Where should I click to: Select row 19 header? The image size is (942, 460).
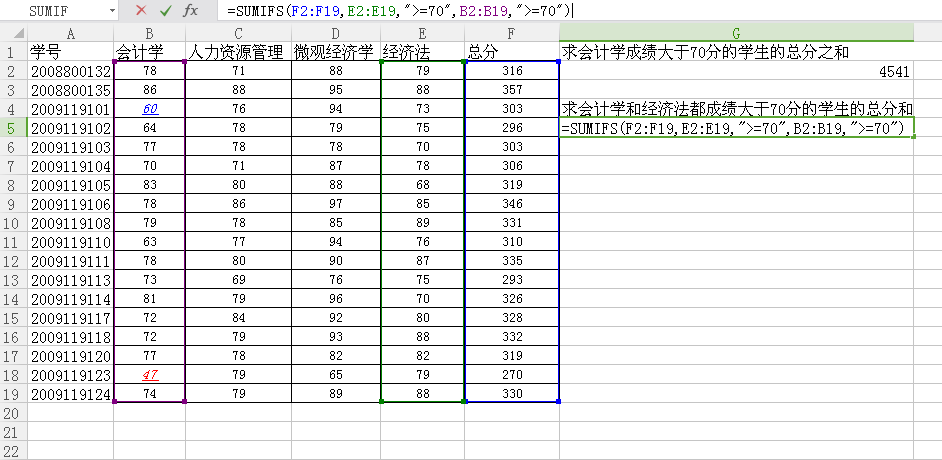tap(13, 394)
